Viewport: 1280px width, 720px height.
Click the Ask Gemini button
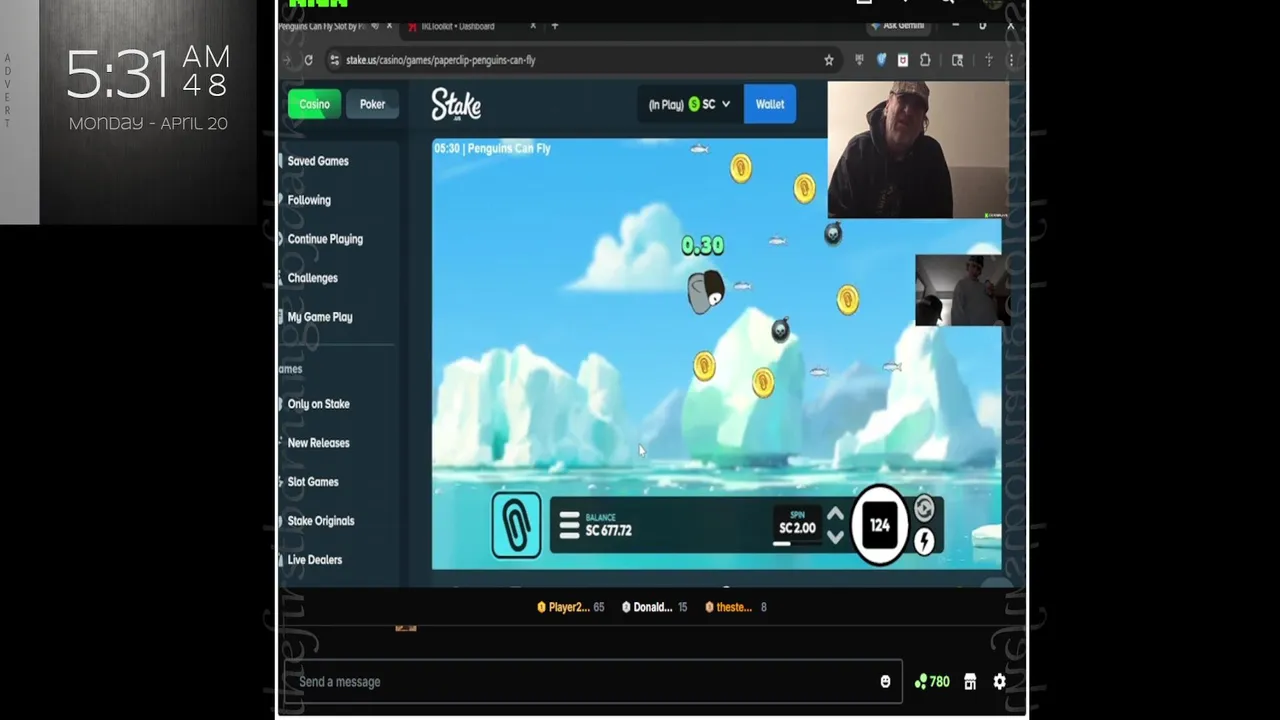pyautogui.click(x=898, y=26)
